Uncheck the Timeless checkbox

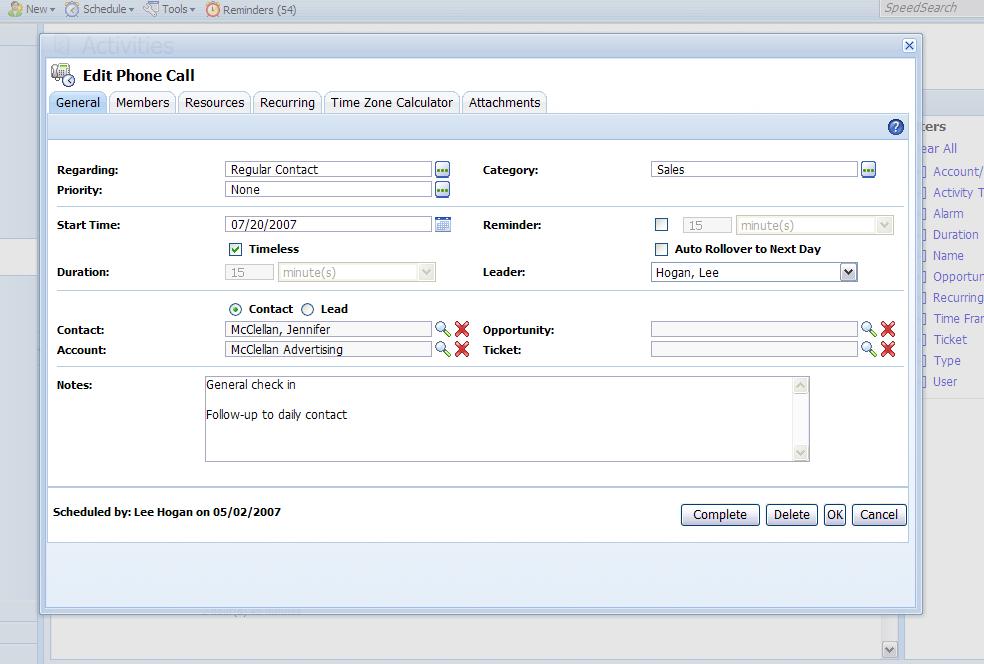click(235, 248)
